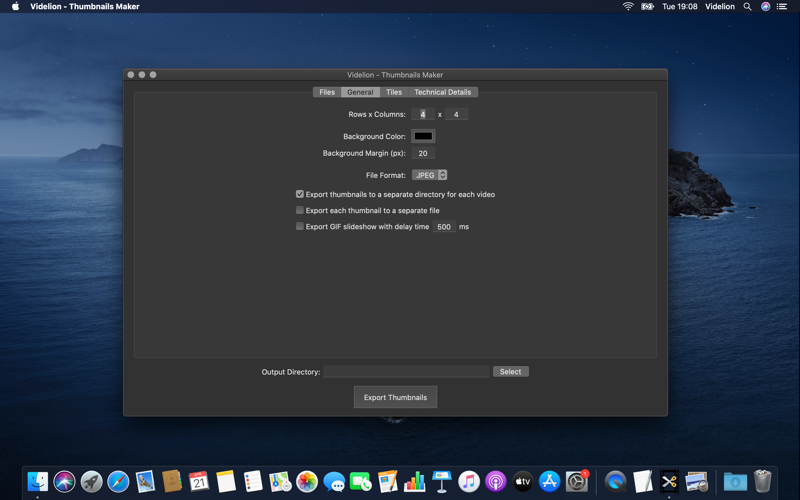800x500 pixels.
Task: Click the Output Directory text field
Action: (x=406, y=371)
